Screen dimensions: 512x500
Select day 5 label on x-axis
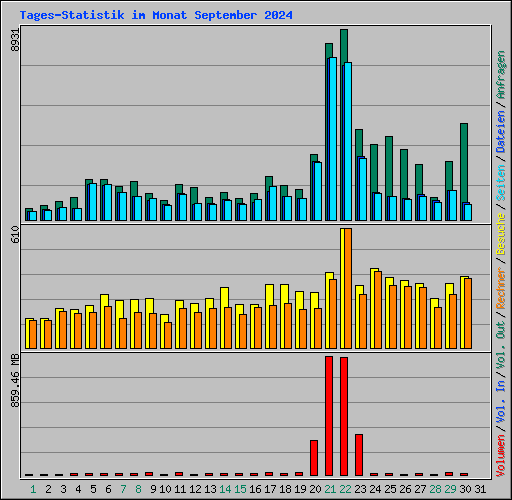93,489
